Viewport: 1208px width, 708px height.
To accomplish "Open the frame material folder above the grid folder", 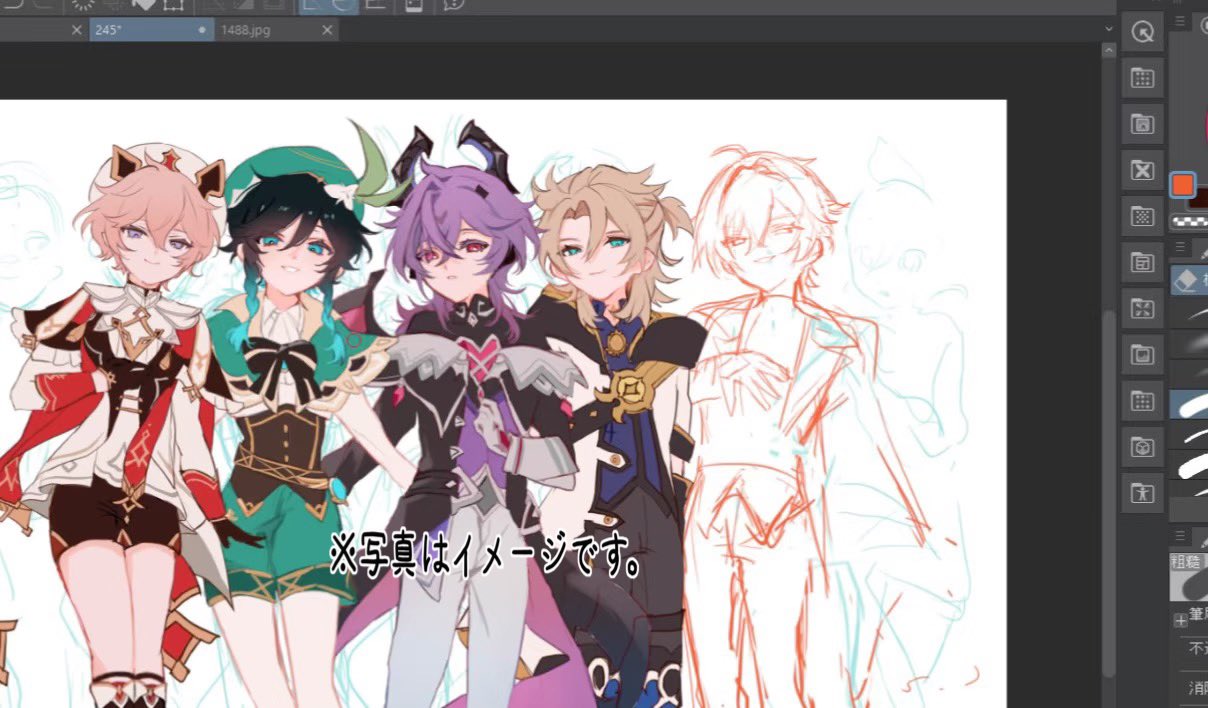I will [1142, 355].
